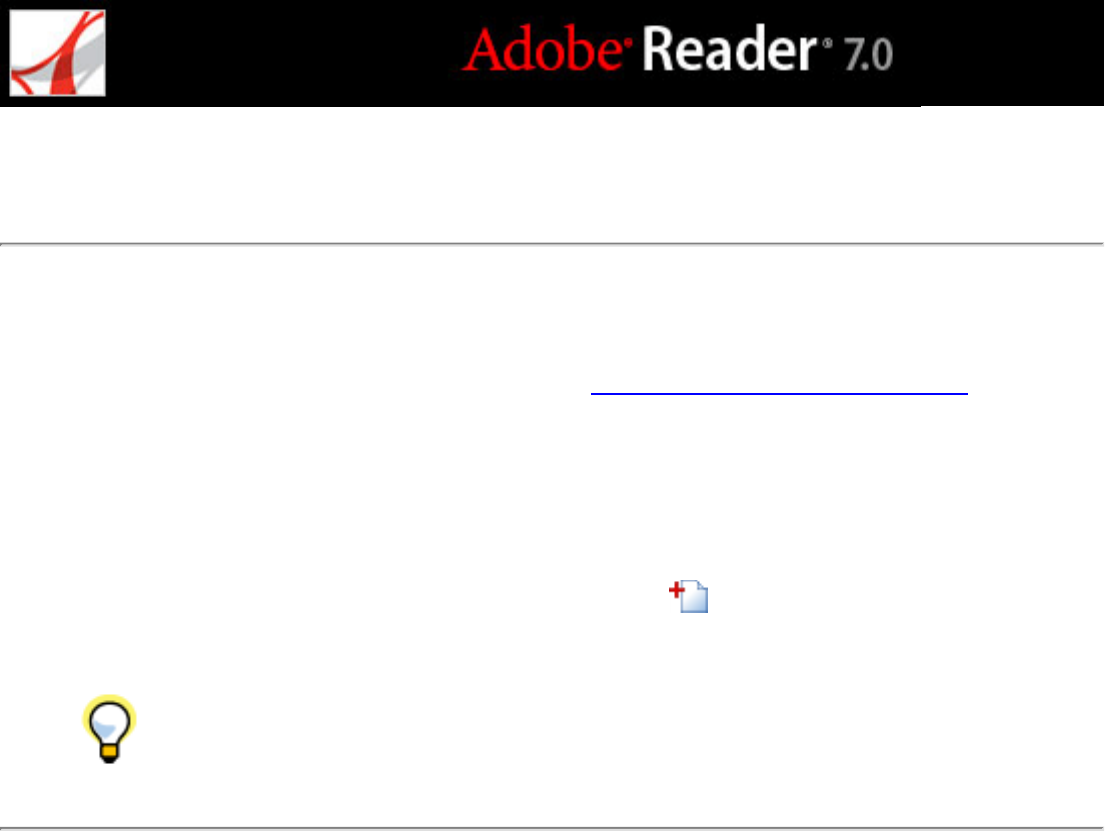Click the red Adobe wordmark in header
Screen dimensions: 1105x831
[543, 49]
